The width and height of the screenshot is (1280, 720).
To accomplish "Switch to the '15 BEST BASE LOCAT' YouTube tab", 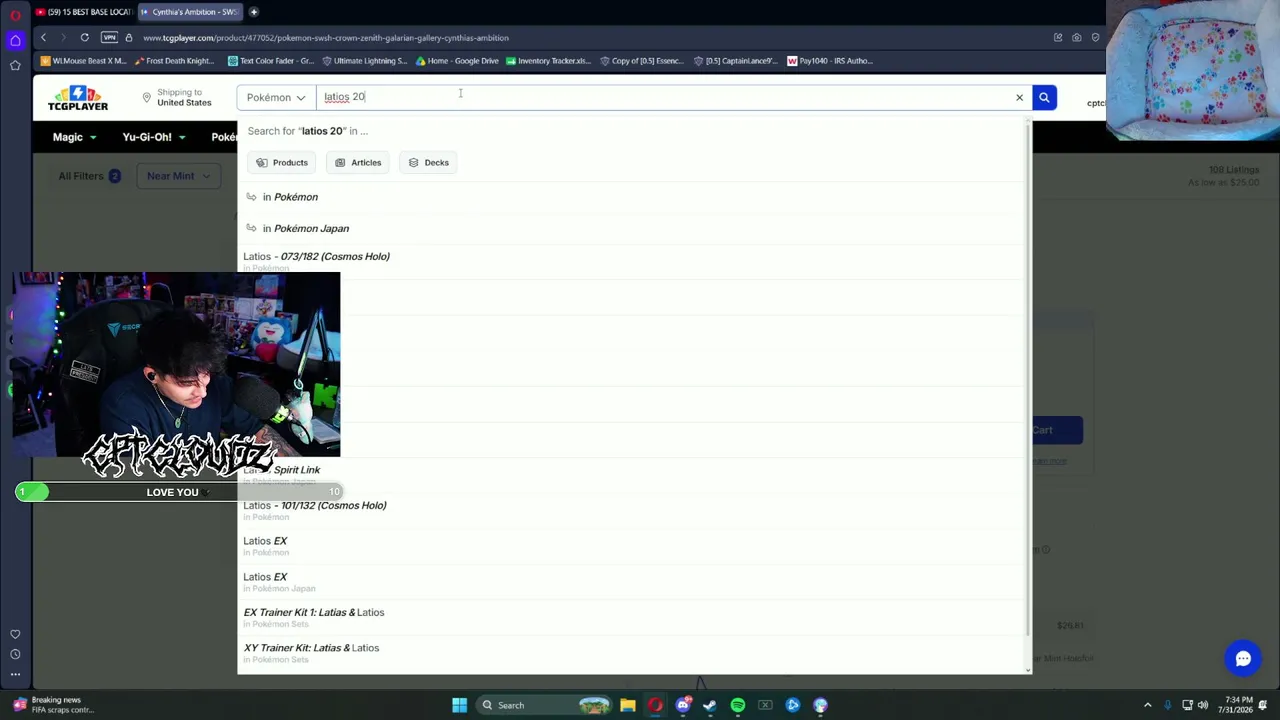I will (84, 12).
